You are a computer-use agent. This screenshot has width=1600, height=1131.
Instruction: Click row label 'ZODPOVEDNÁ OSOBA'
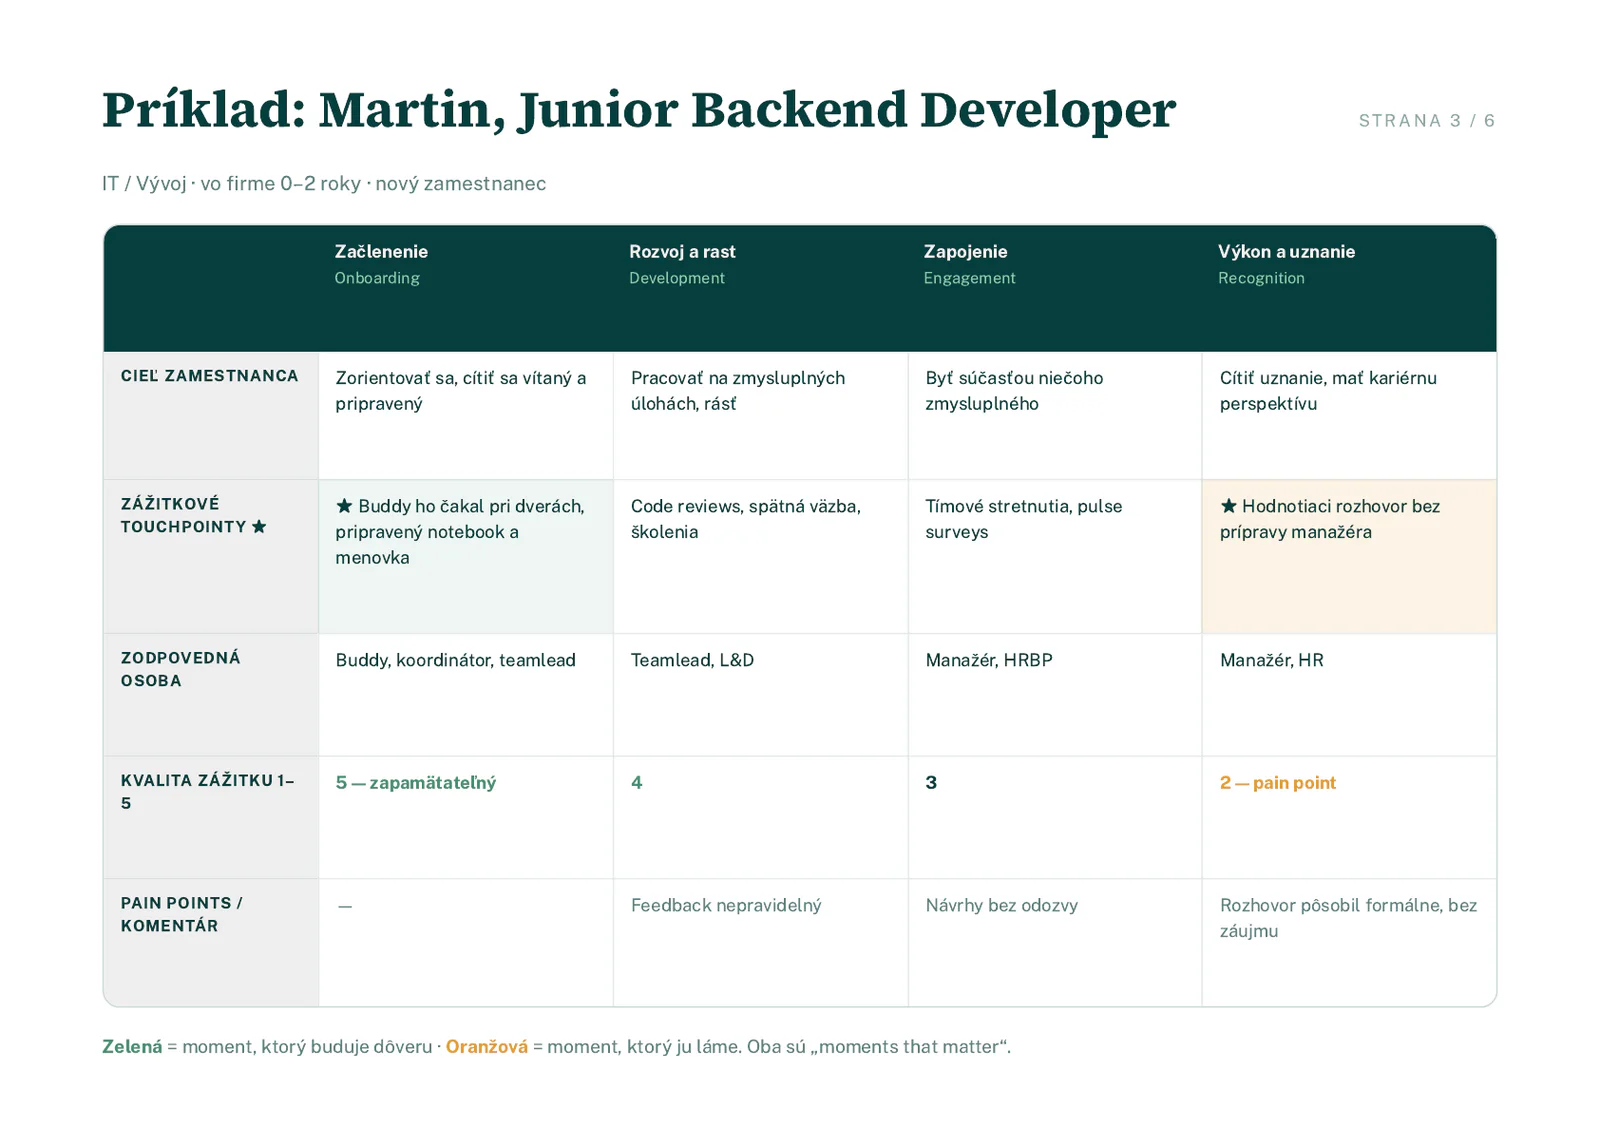click(181, 670)
